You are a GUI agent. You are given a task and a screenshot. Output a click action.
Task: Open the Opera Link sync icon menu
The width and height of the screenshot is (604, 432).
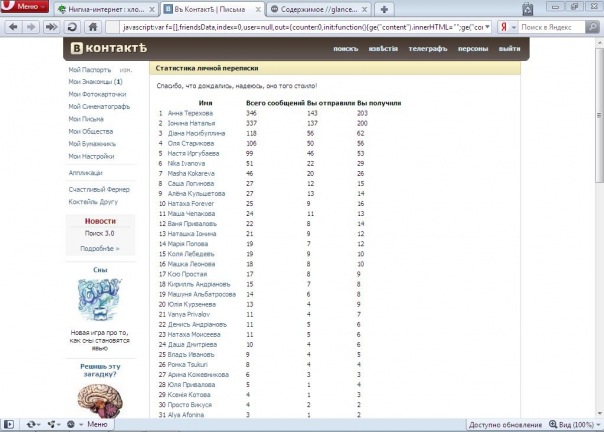point(33,424)
